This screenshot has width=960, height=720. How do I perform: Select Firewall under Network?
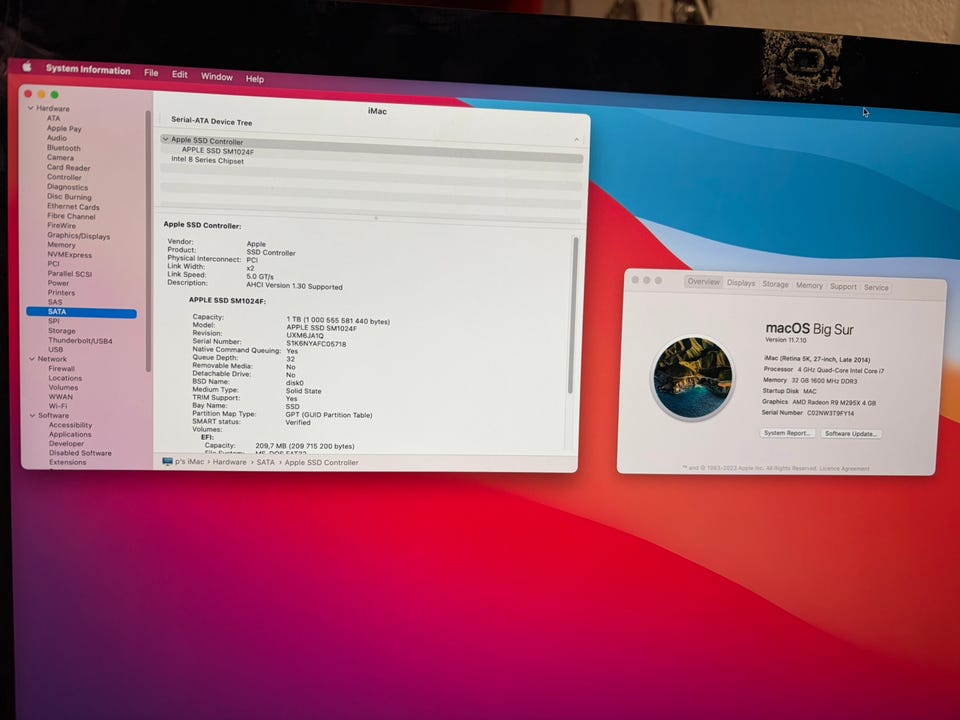[x=62, y=369]
